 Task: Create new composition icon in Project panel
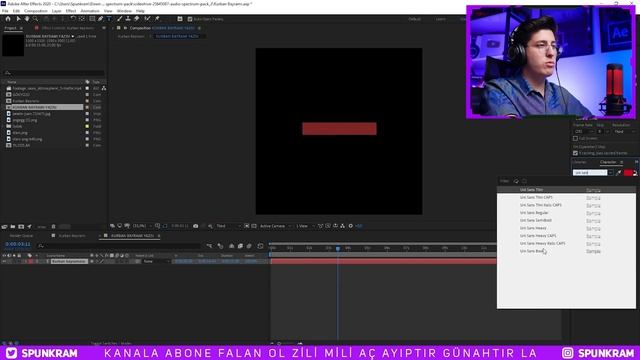[21, 227]
